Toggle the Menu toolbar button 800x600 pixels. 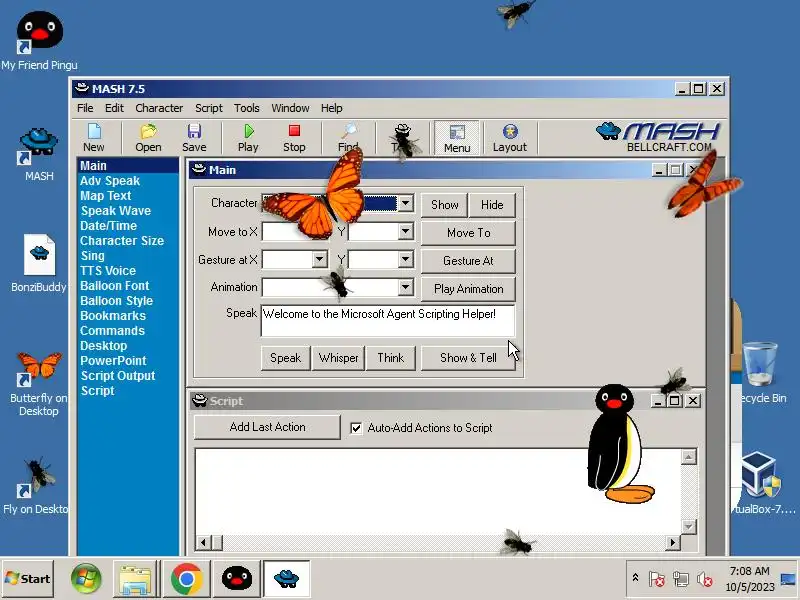click(x=457, y=138)
